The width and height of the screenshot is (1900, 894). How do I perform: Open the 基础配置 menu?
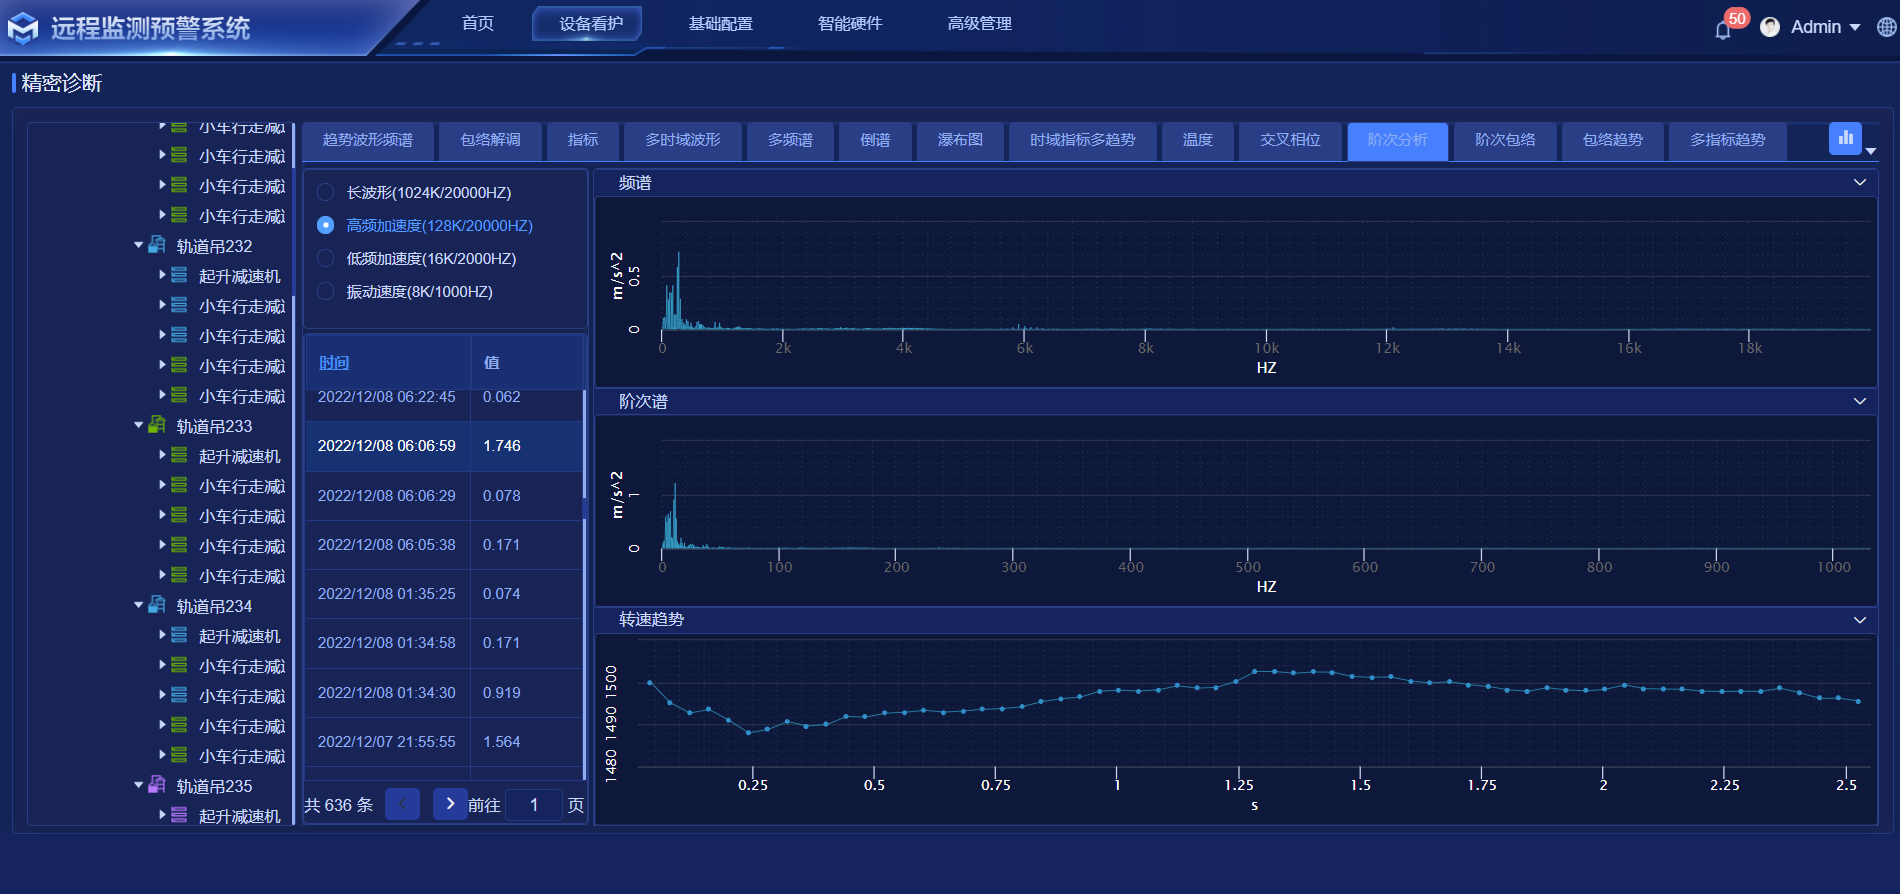(x=720, y=24)
